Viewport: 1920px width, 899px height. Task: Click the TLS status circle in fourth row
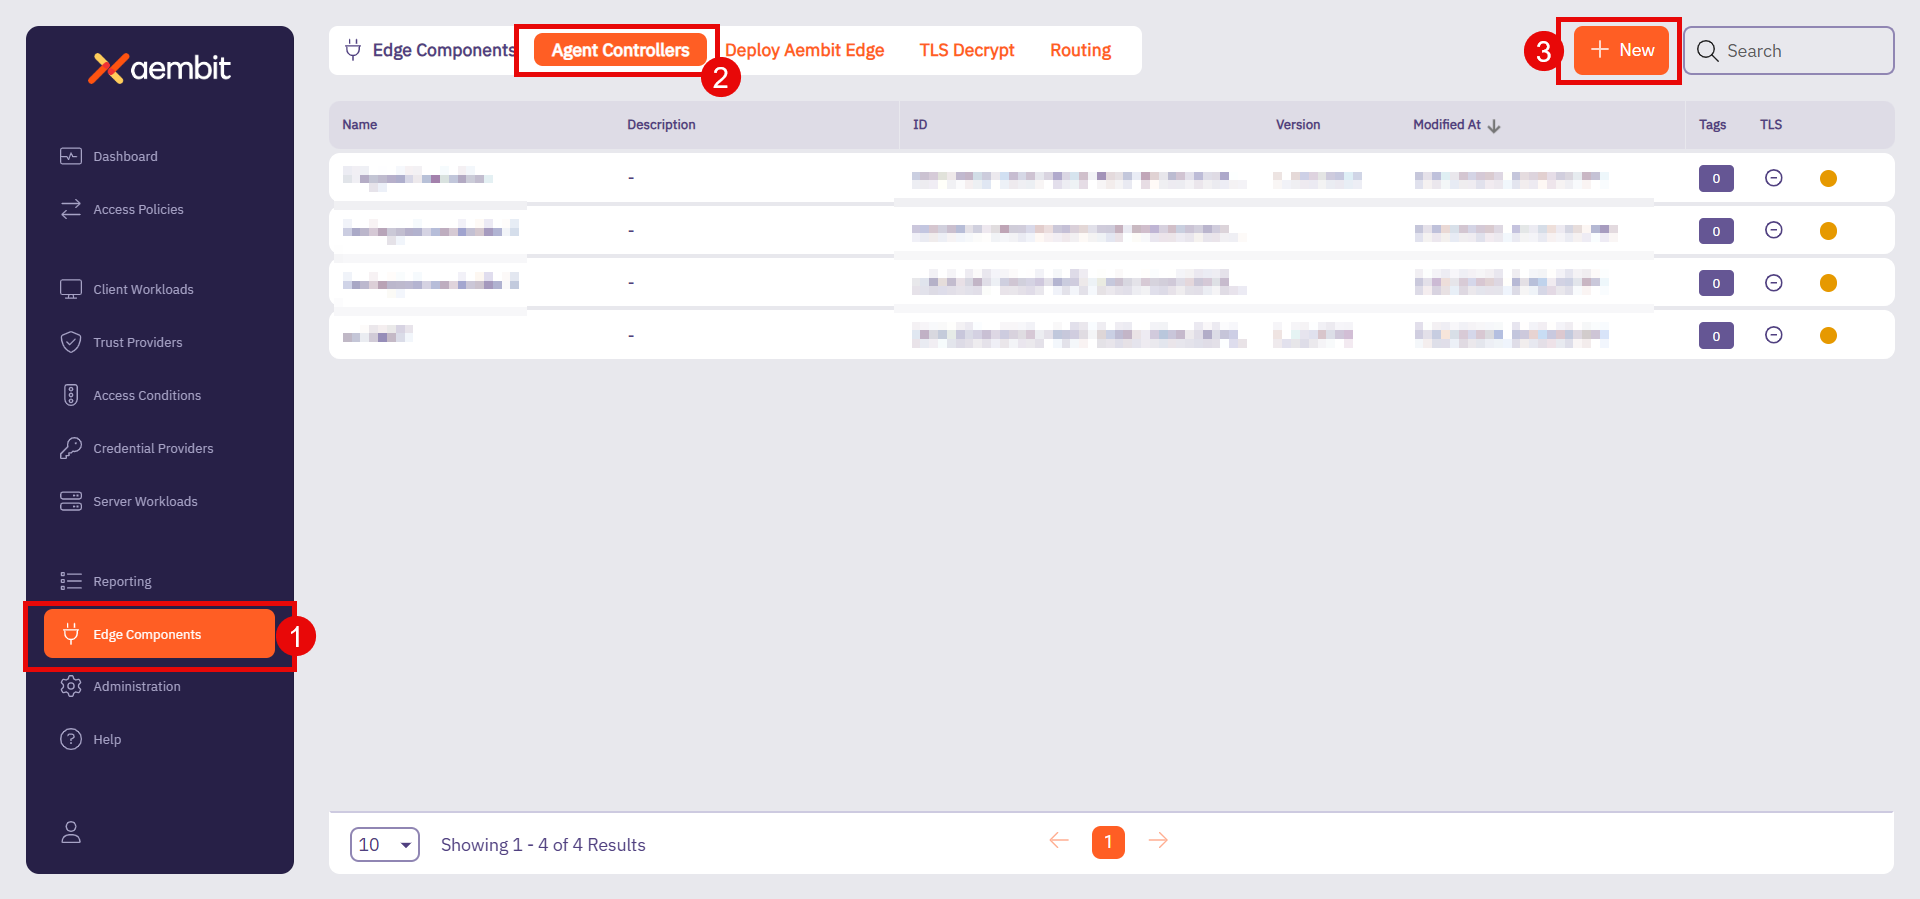(1773, 335)
